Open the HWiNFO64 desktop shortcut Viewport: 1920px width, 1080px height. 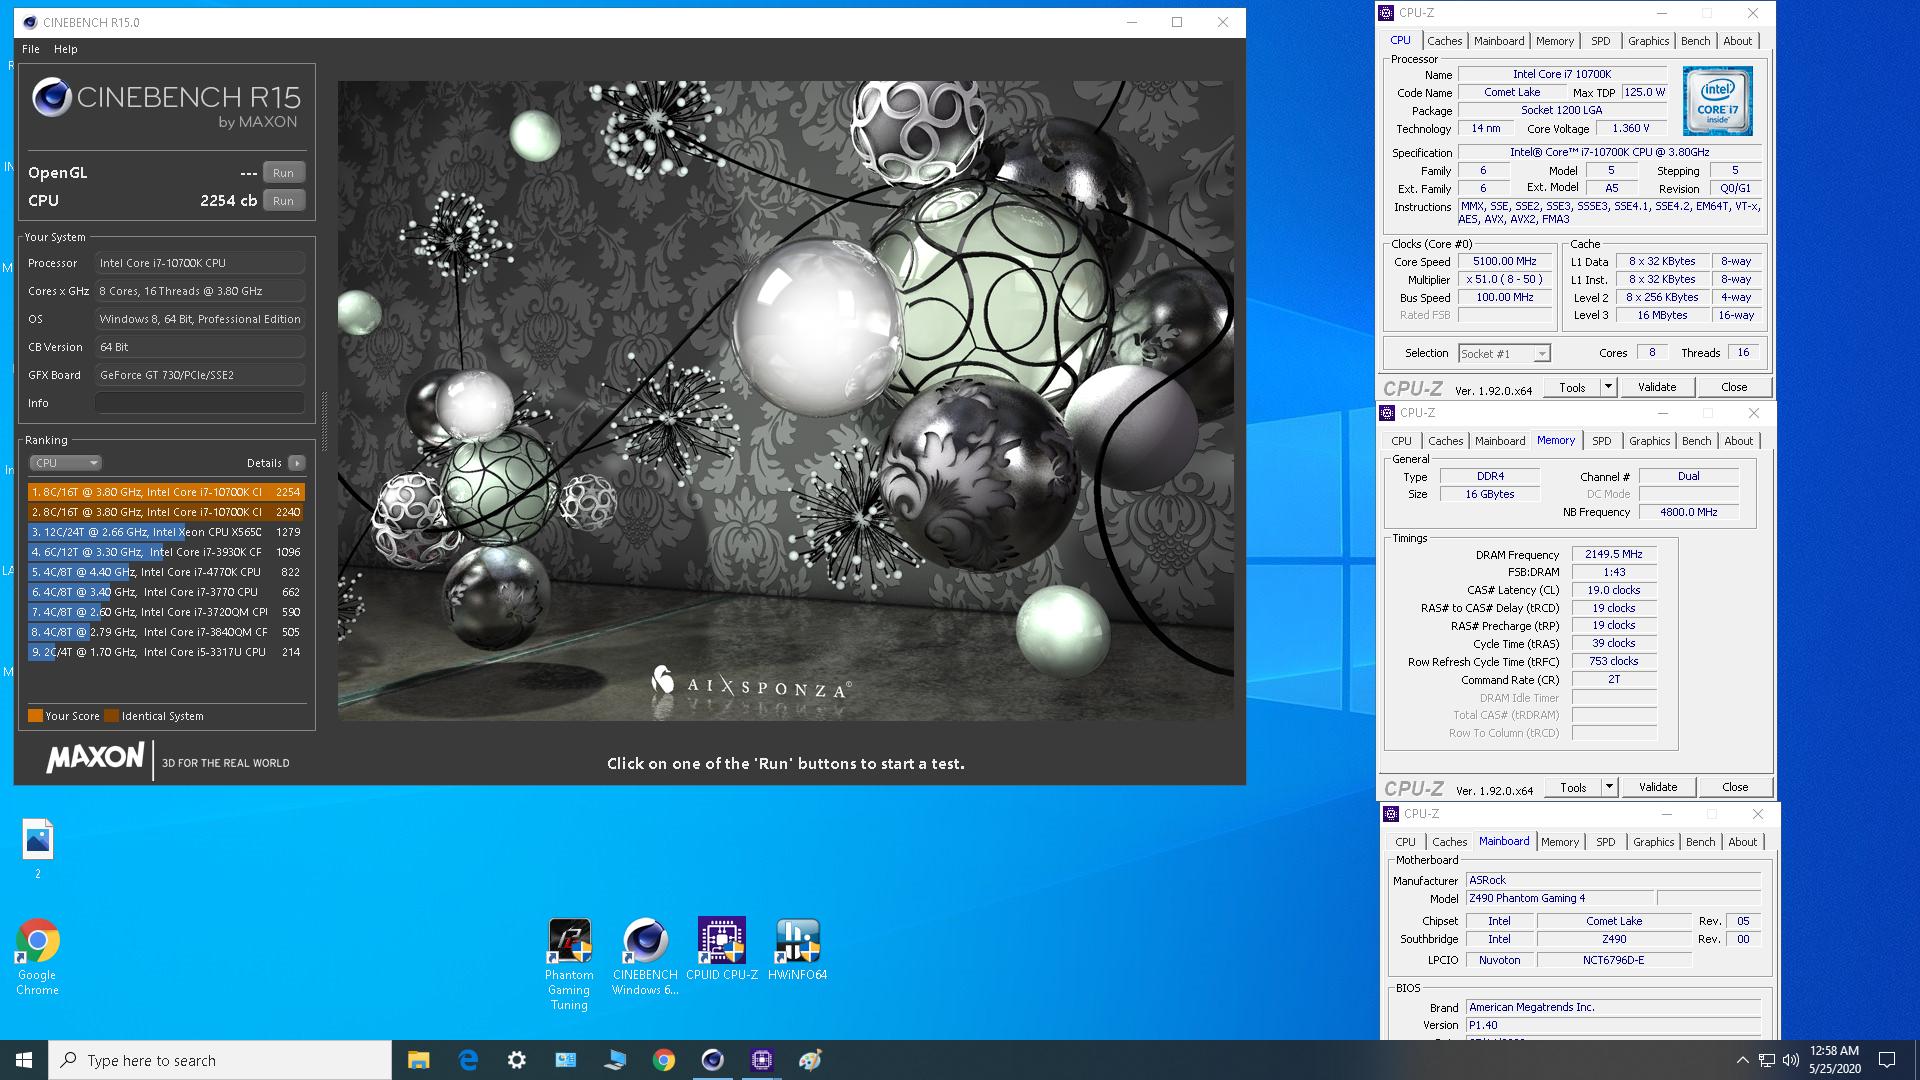point(797,942)
